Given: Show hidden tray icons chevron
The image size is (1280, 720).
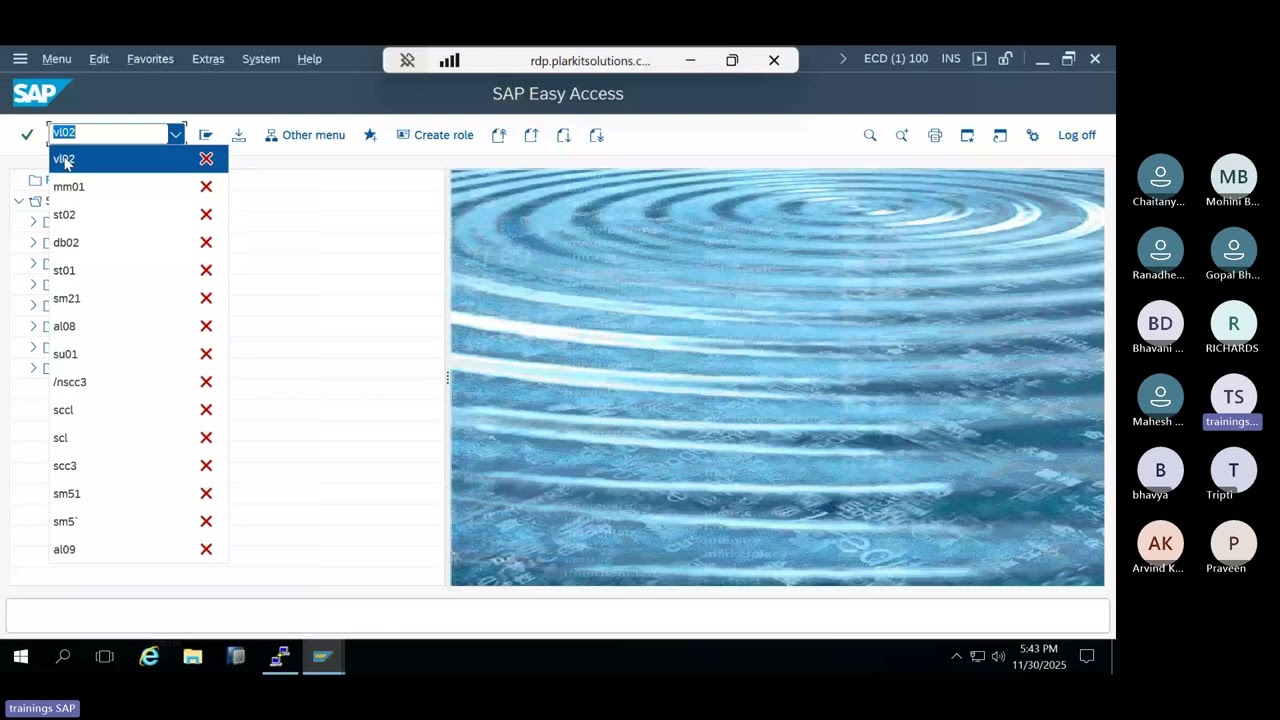Looking at the screenshot, I should tap(956, 657).
